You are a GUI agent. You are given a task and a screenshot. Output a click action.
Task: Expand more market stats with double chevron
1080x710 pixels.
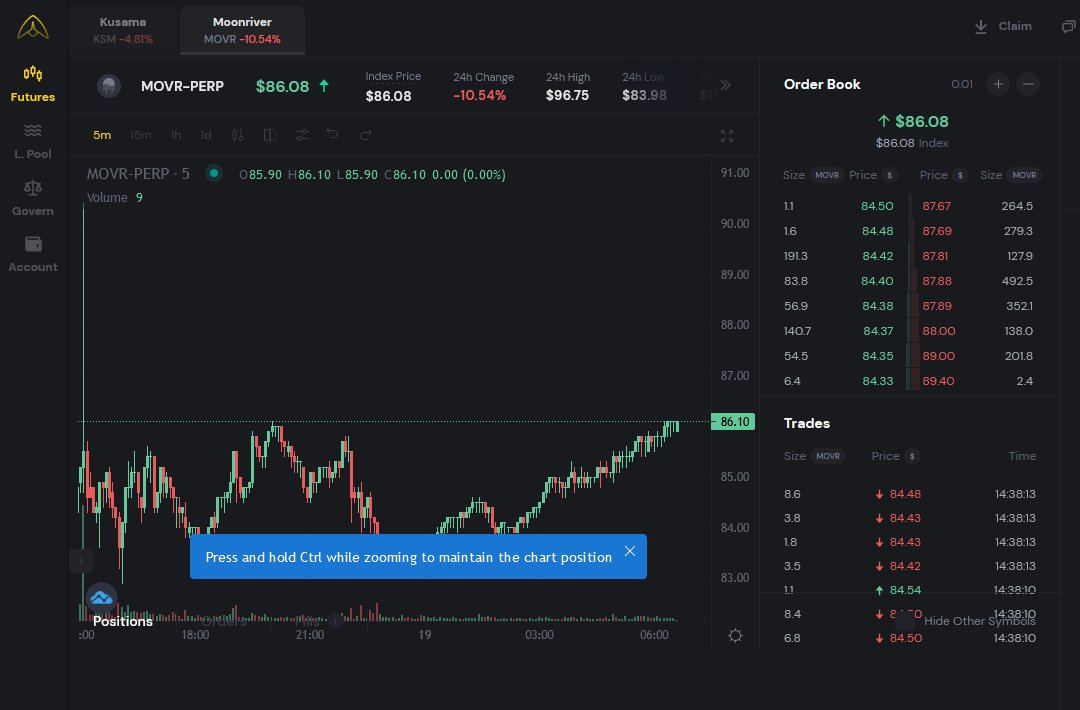pos(725,85)
